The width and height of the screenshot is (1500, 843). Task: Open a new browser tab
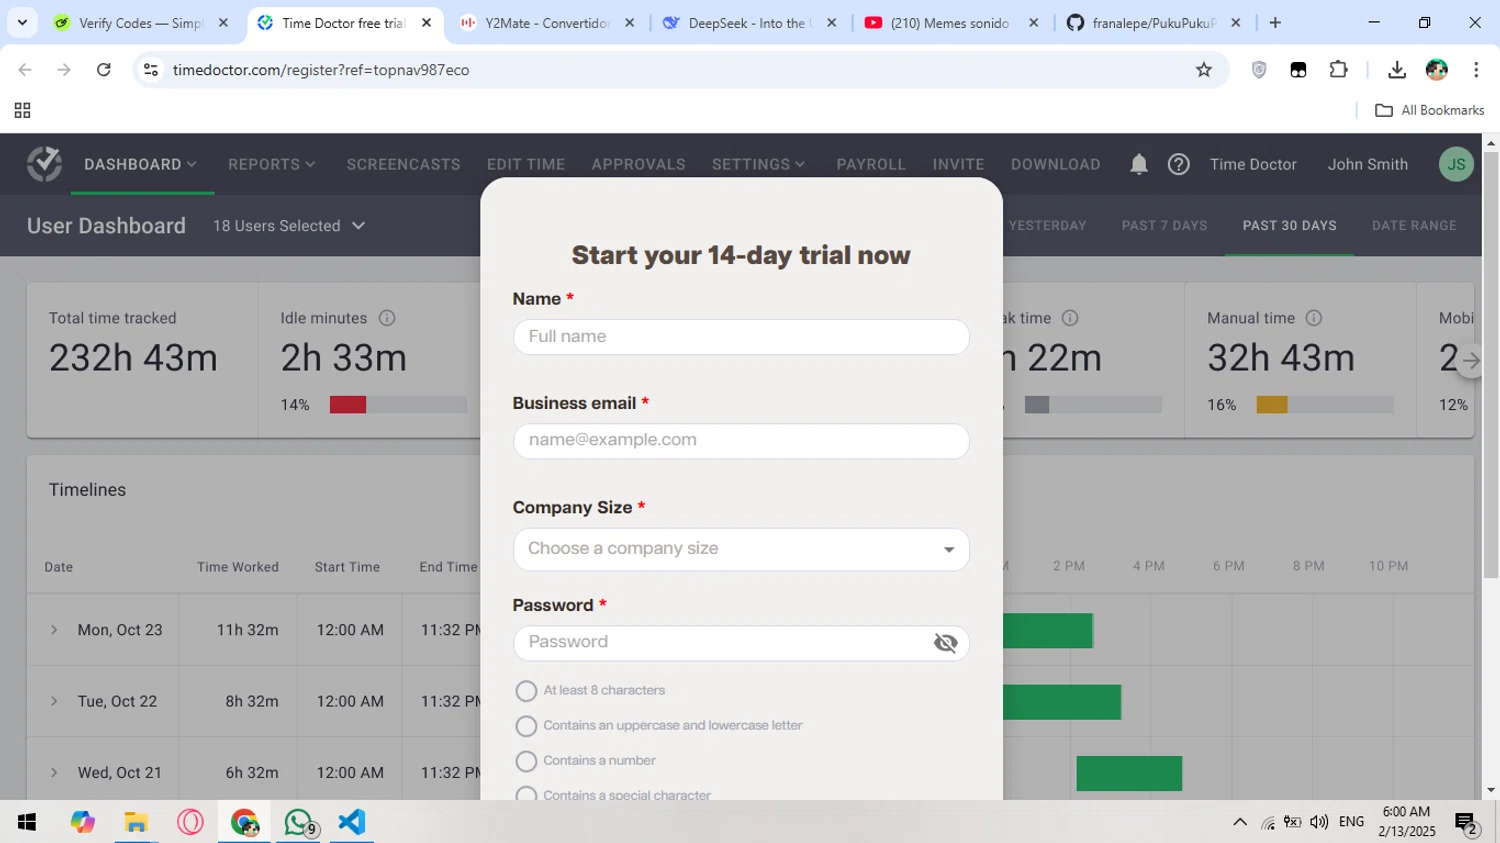pos(1275,22)
